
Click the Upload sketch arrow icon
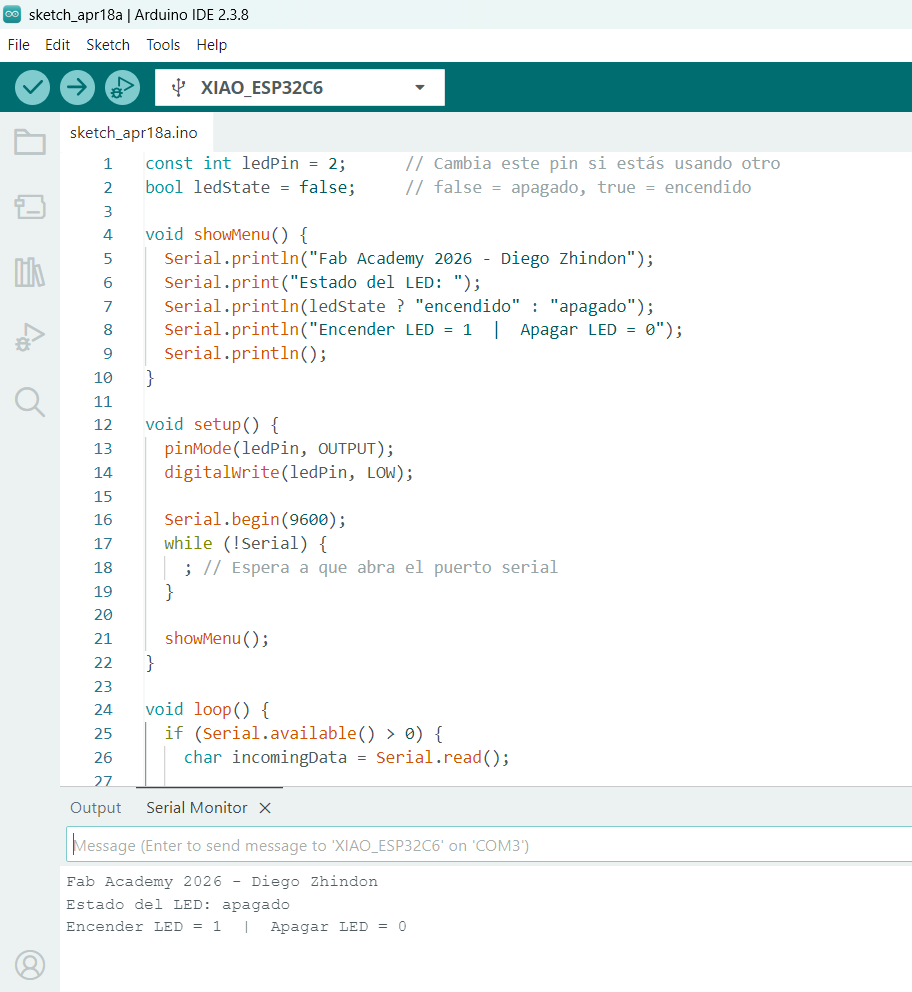click(77, 87)
